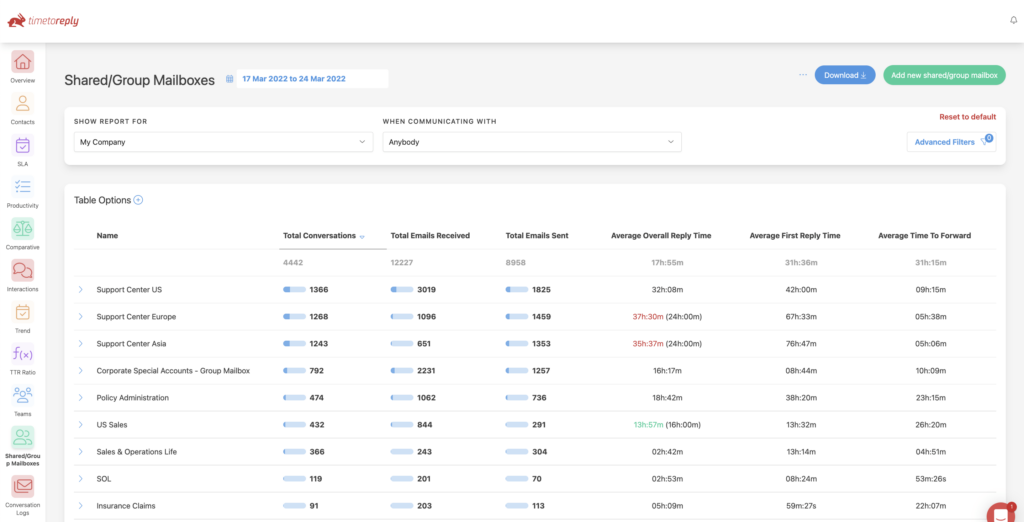Open the Comparative scales icon

(23, 229)
